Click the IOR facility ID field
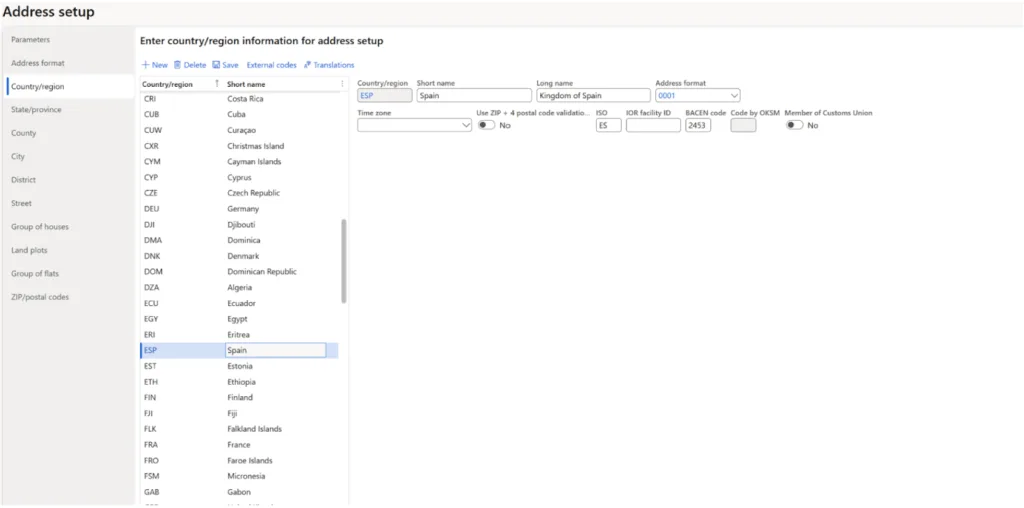 652,126
